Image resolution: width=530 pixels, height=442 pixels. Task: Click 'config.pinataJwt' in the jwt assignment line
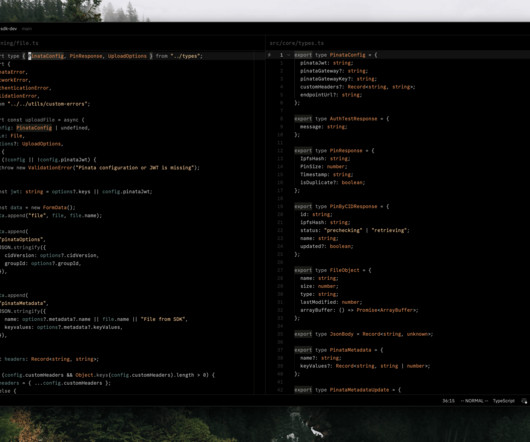pos(127,192)
